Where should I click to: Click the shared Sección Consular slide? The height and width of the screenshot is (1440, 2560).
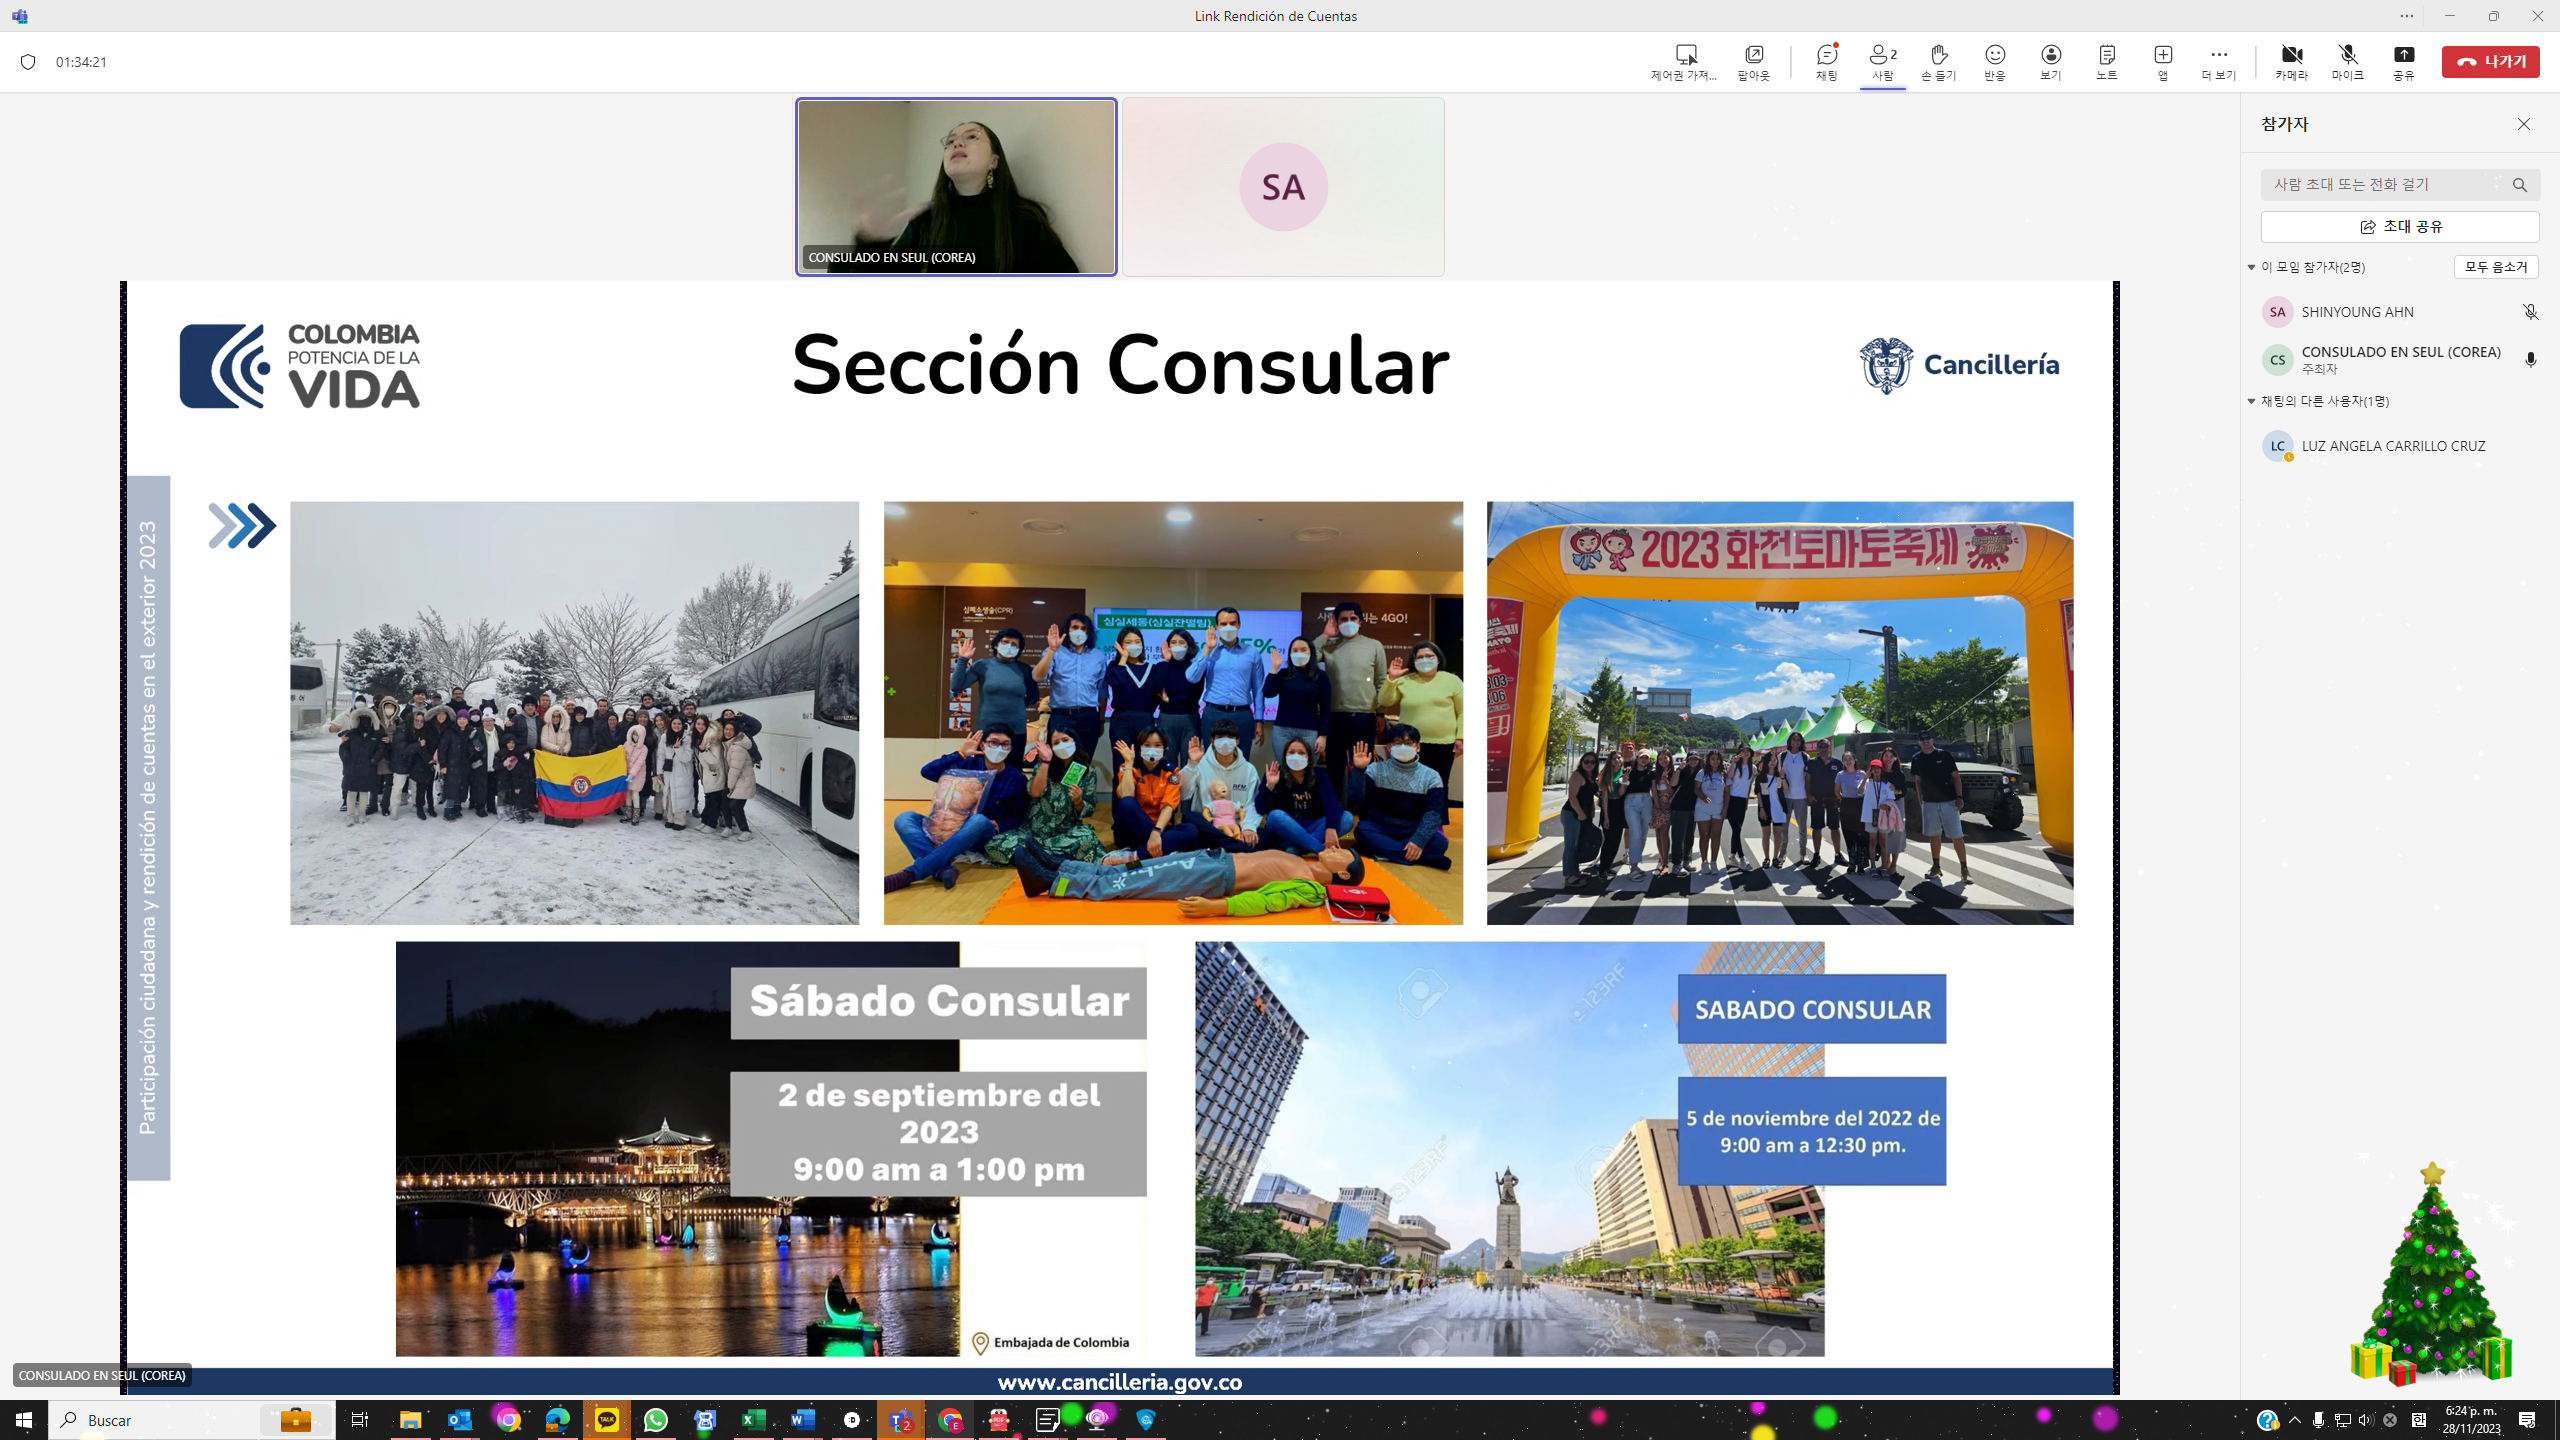point(1119,838)
